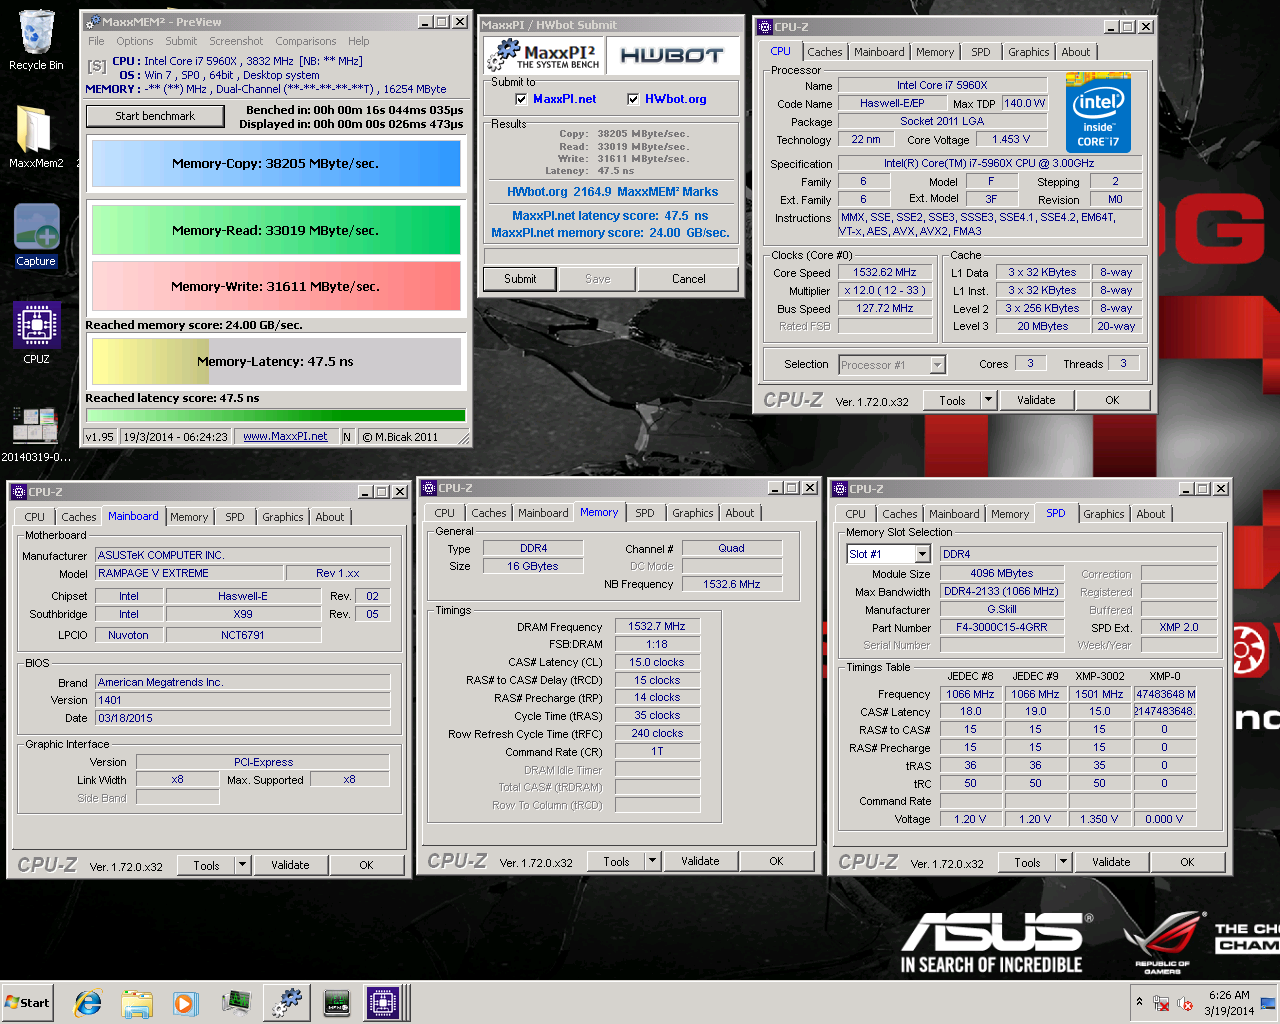Open the Help menu in MaxxMEM²
The width and height of the screenshot is (1280, 1024).
pyautogui.click(x=359, y=41)
